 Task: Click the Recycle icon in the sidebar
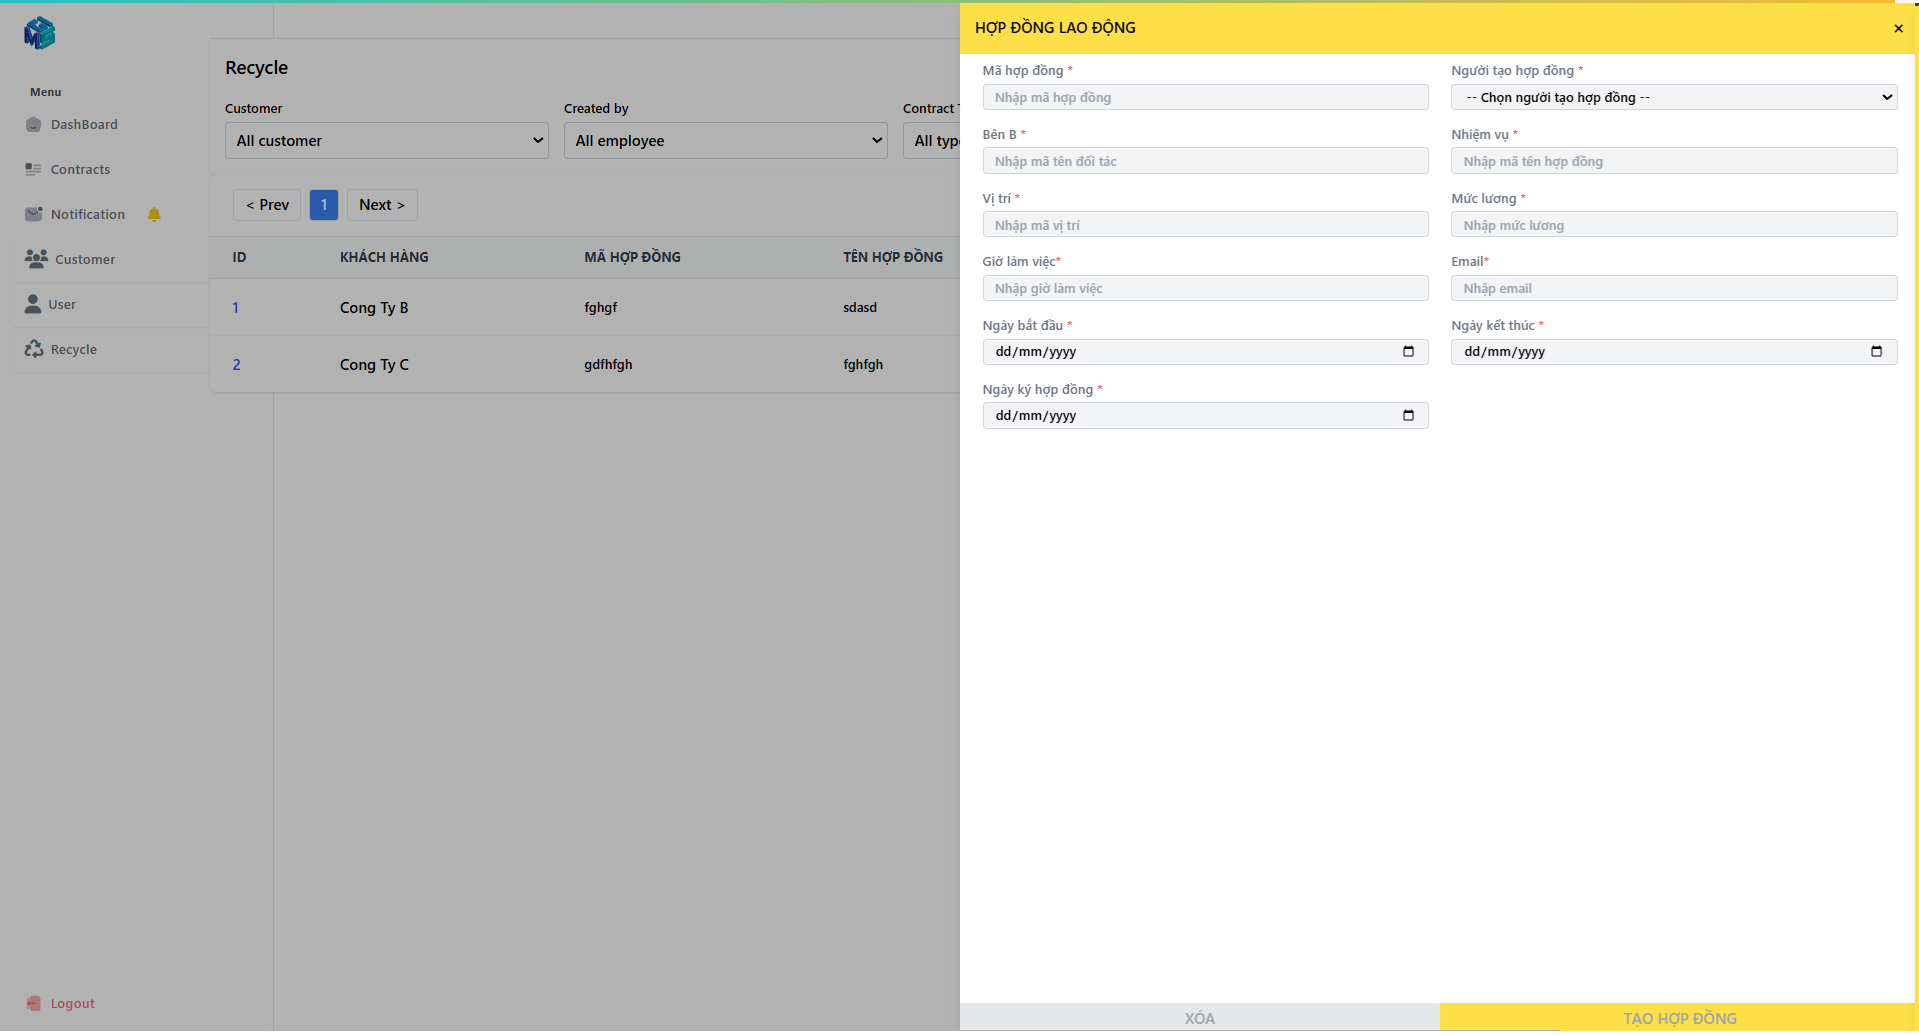coord(34,349)
